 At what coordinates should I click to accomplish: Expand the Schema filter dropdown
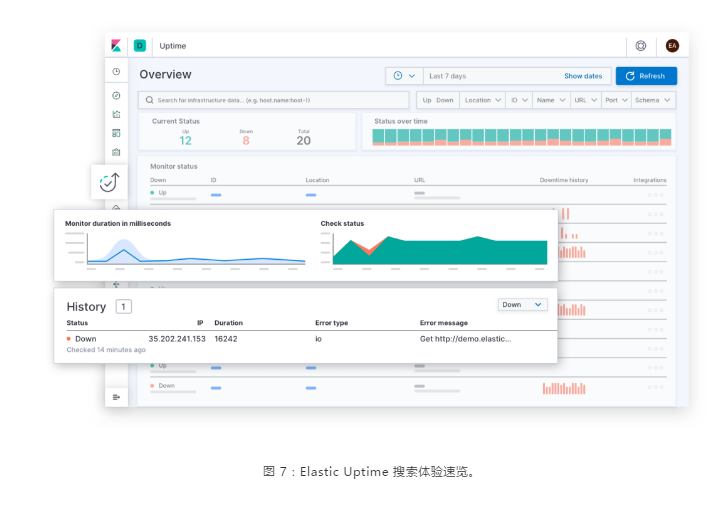click(x=653, y=100)
